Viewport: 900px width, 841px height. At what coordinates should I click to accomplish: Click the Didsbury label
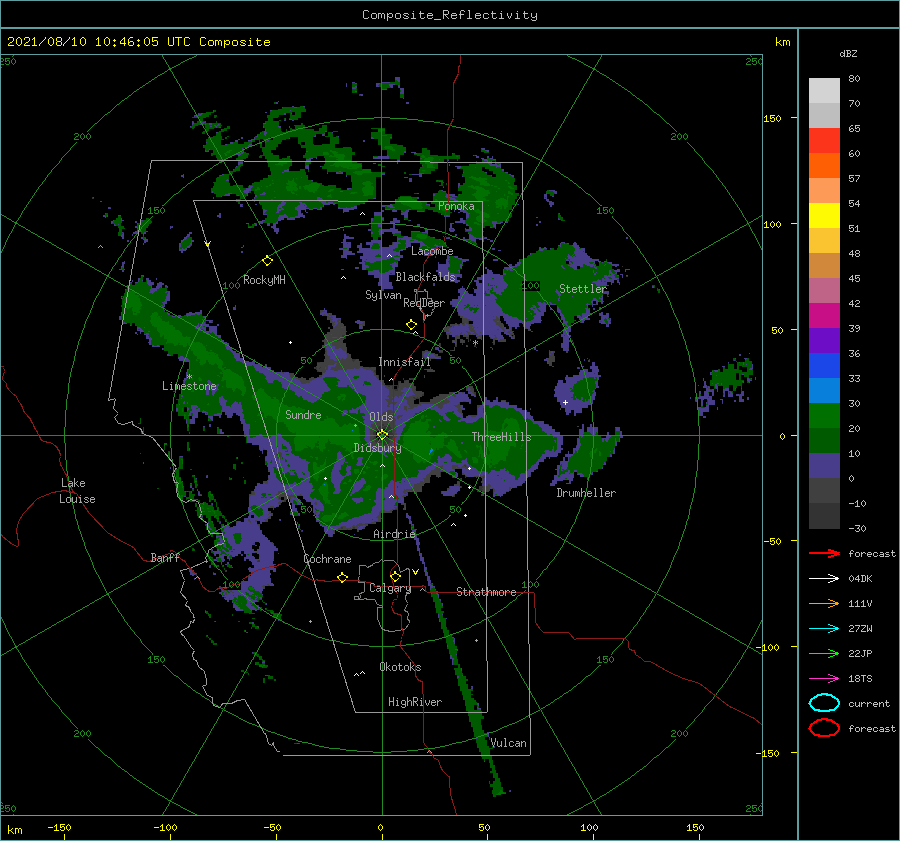point(377,448)
